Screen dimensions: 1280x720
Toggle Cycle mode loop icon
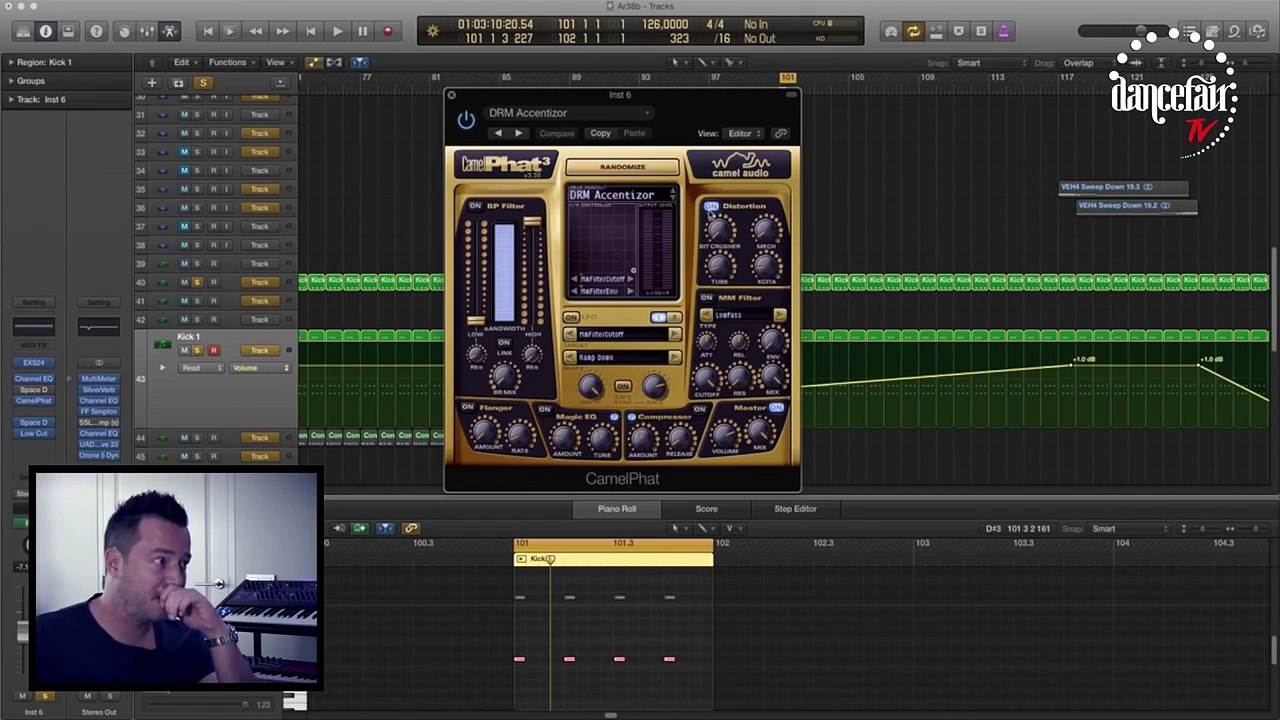pyautogui.click(x=913, y=31)
